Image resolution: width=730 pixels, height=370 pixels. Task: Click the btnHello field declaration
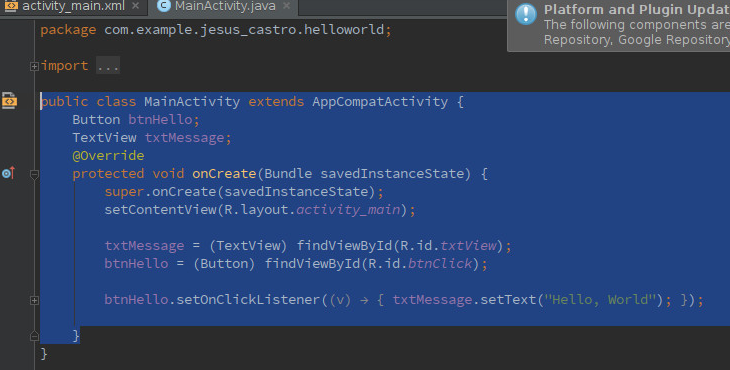click(136, 120)
